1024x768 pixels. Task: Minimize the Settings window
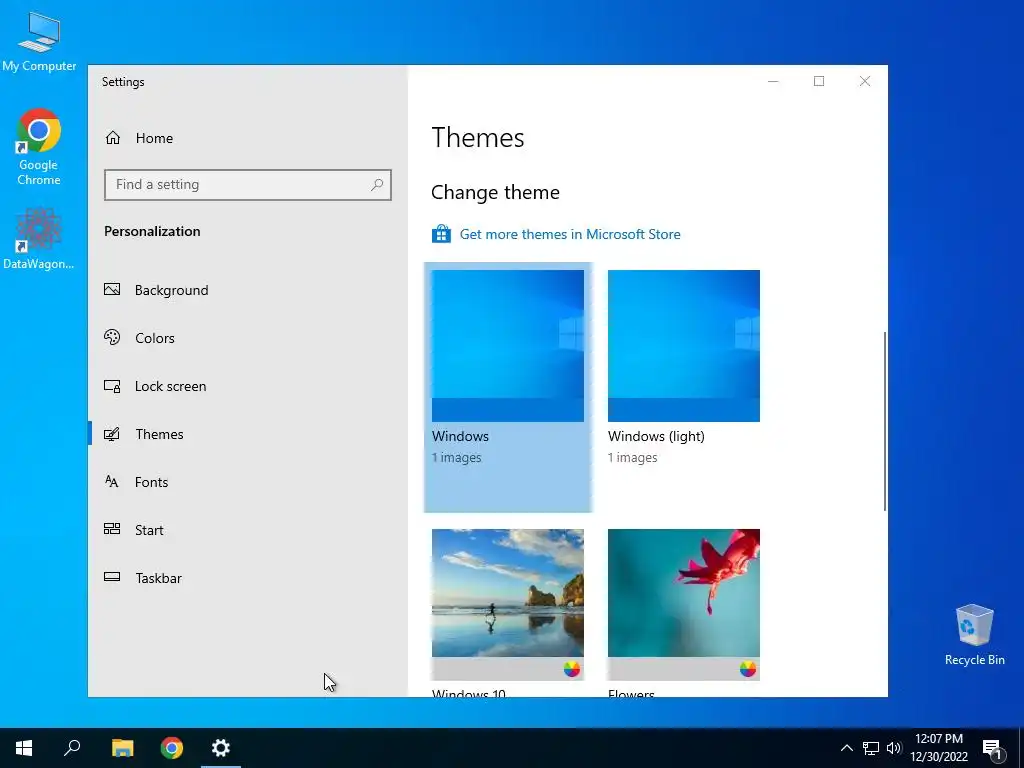[x=773, y=81]
